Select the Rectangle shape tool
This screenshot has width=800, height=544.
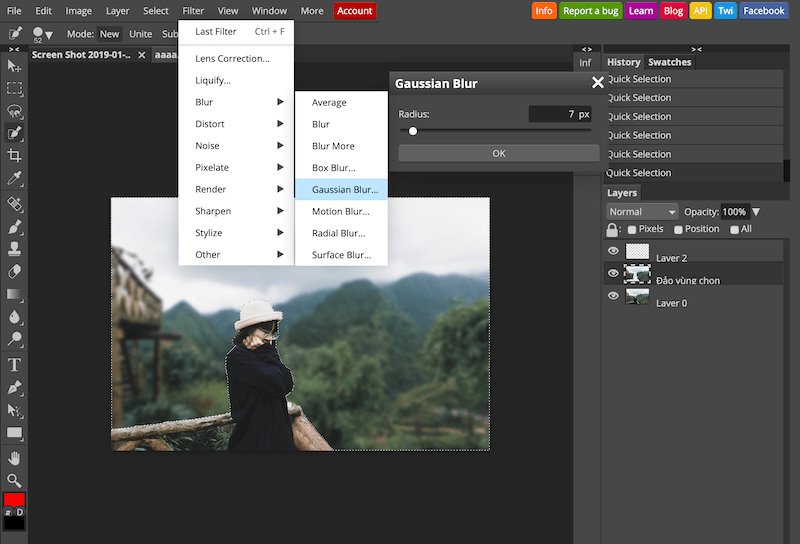pyautogui.click(x=14, y=433)
